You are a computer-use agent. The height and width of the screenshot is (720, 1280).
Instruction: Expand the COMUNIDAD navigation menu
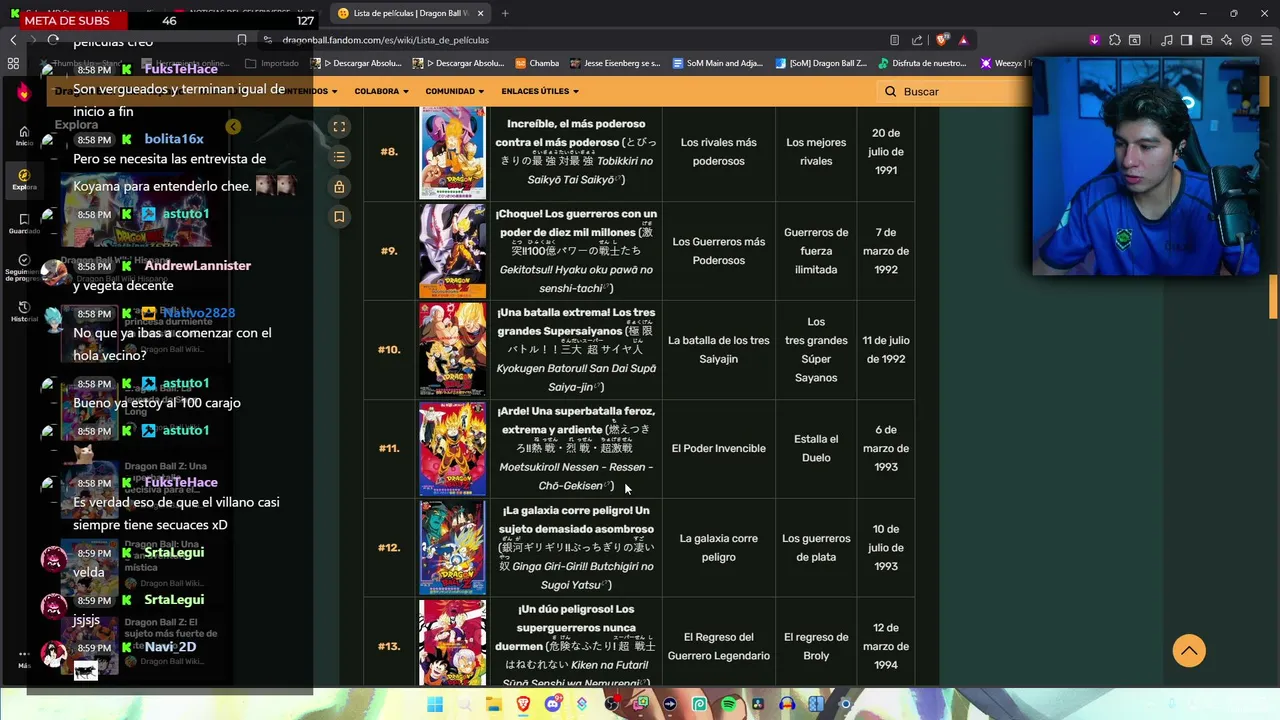[x=455, y=91]
